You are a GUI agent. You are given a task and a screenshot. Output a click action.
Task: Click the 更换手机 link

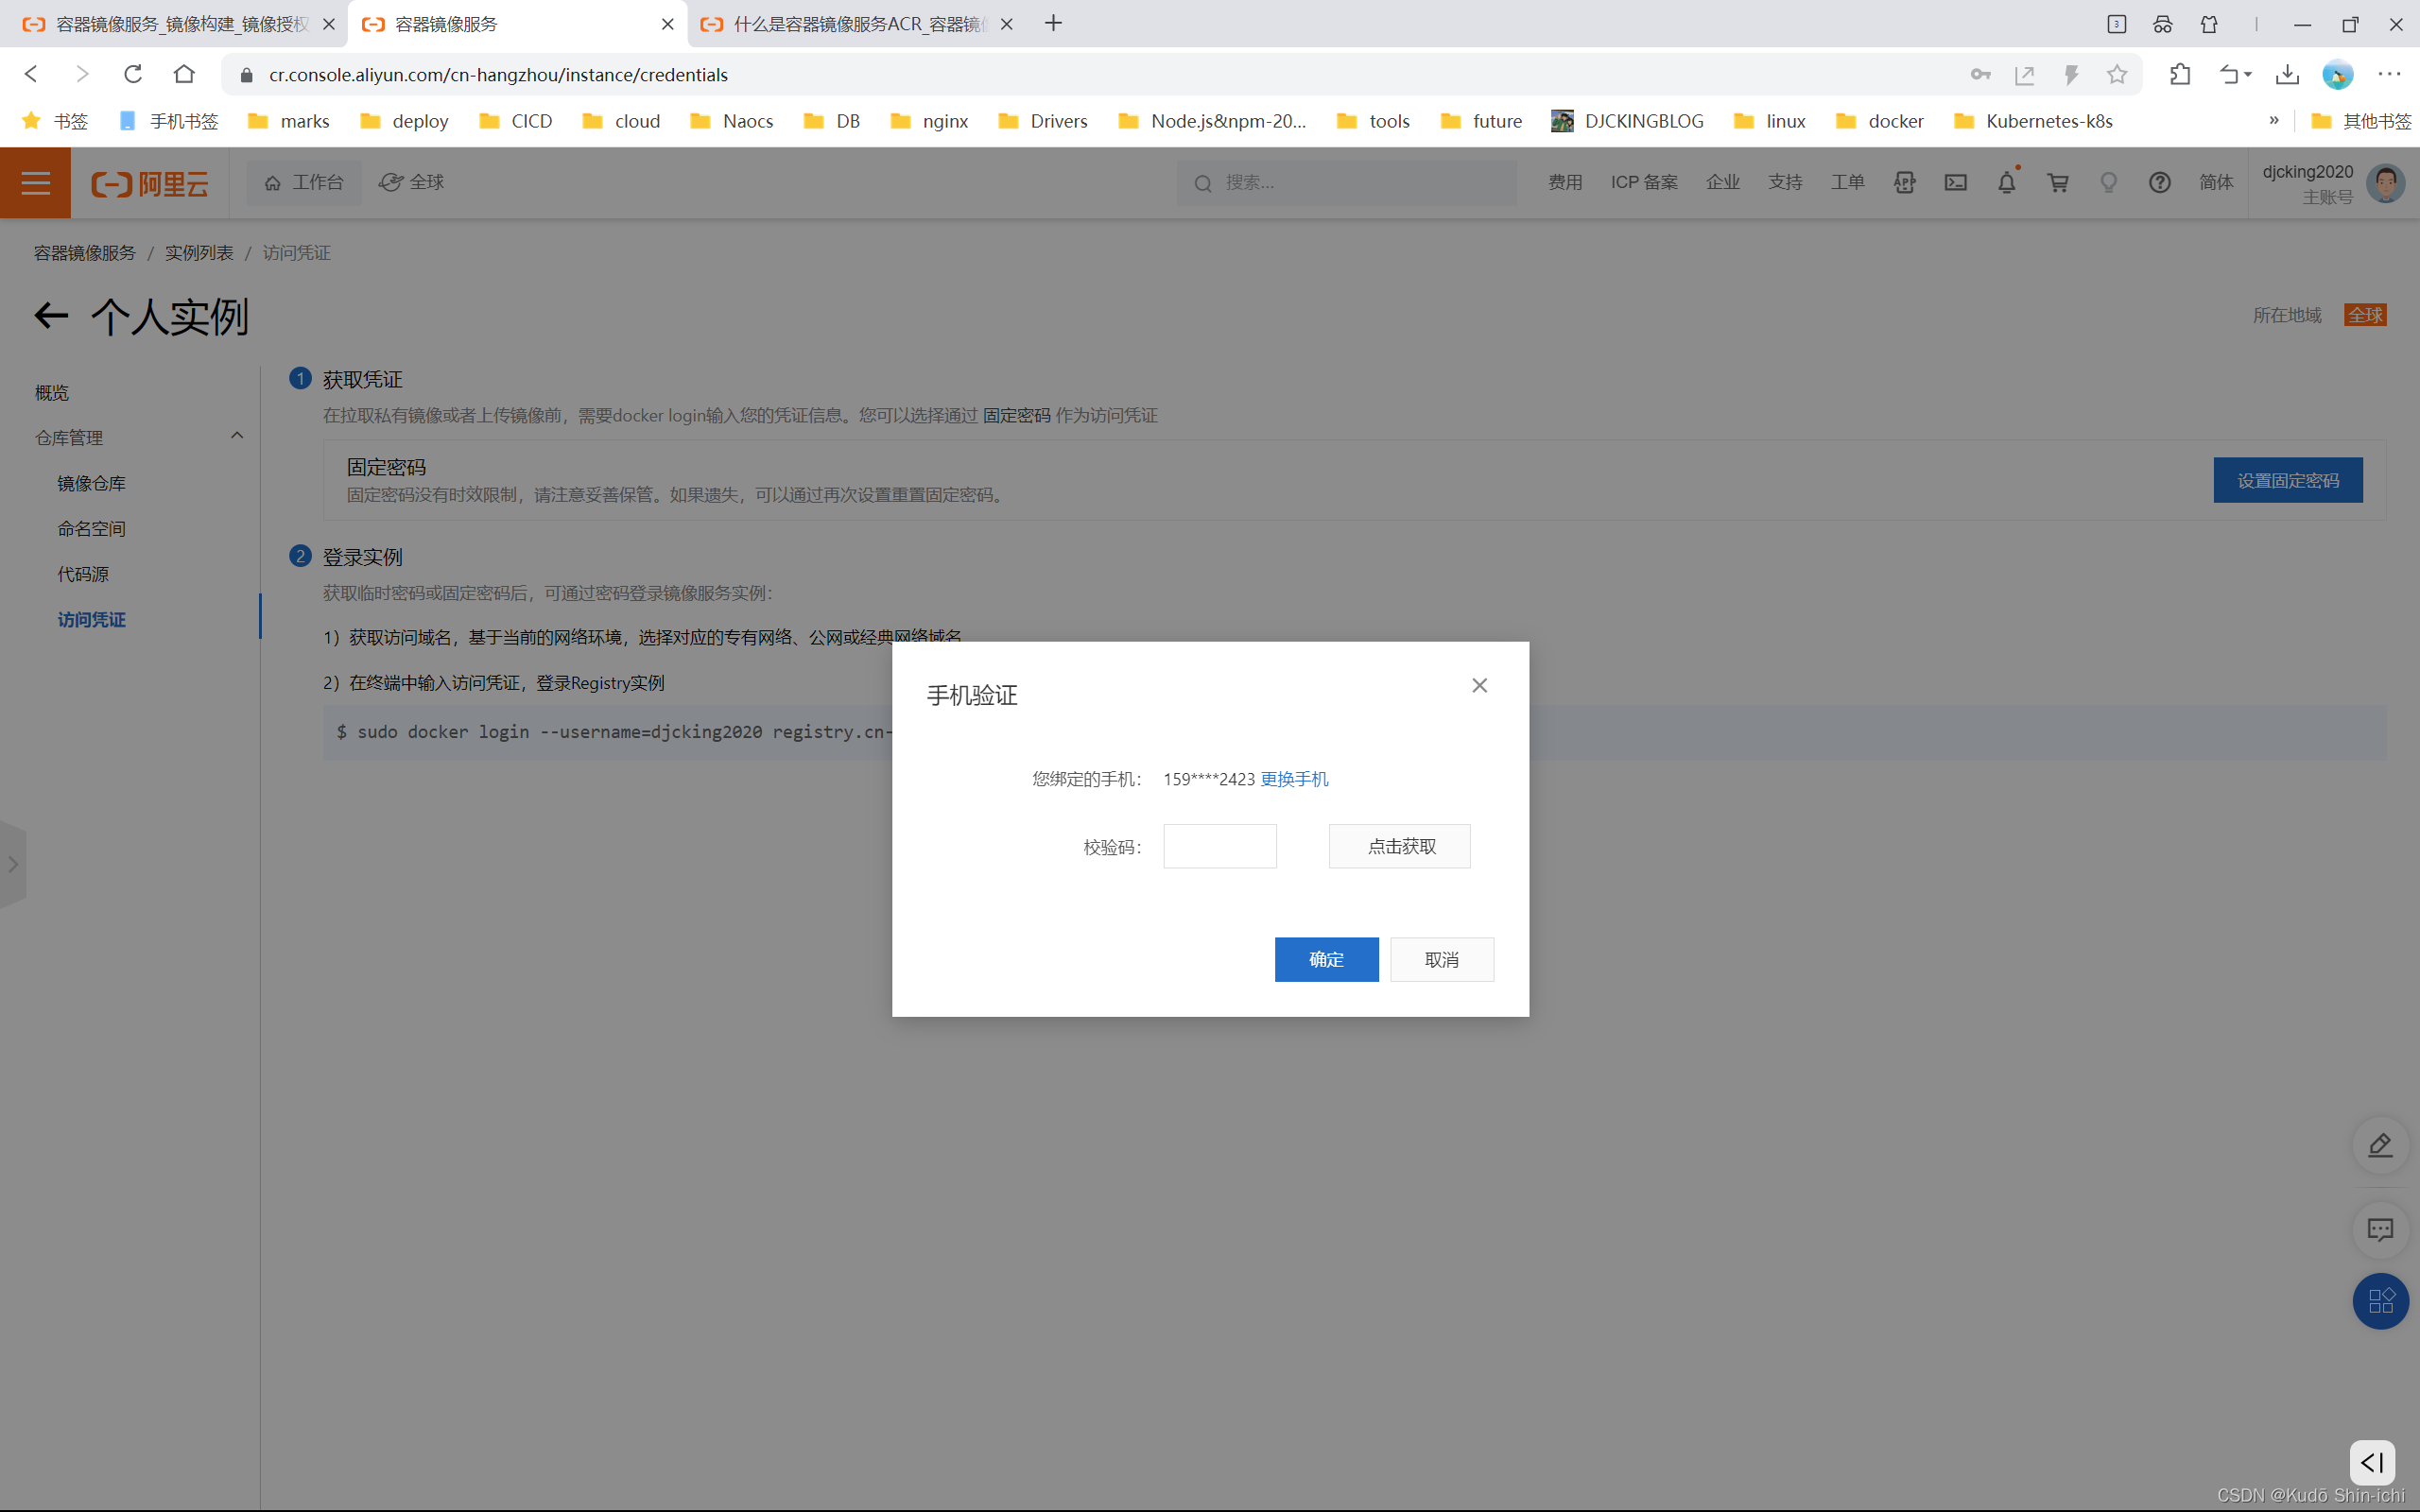point(1294,779)
